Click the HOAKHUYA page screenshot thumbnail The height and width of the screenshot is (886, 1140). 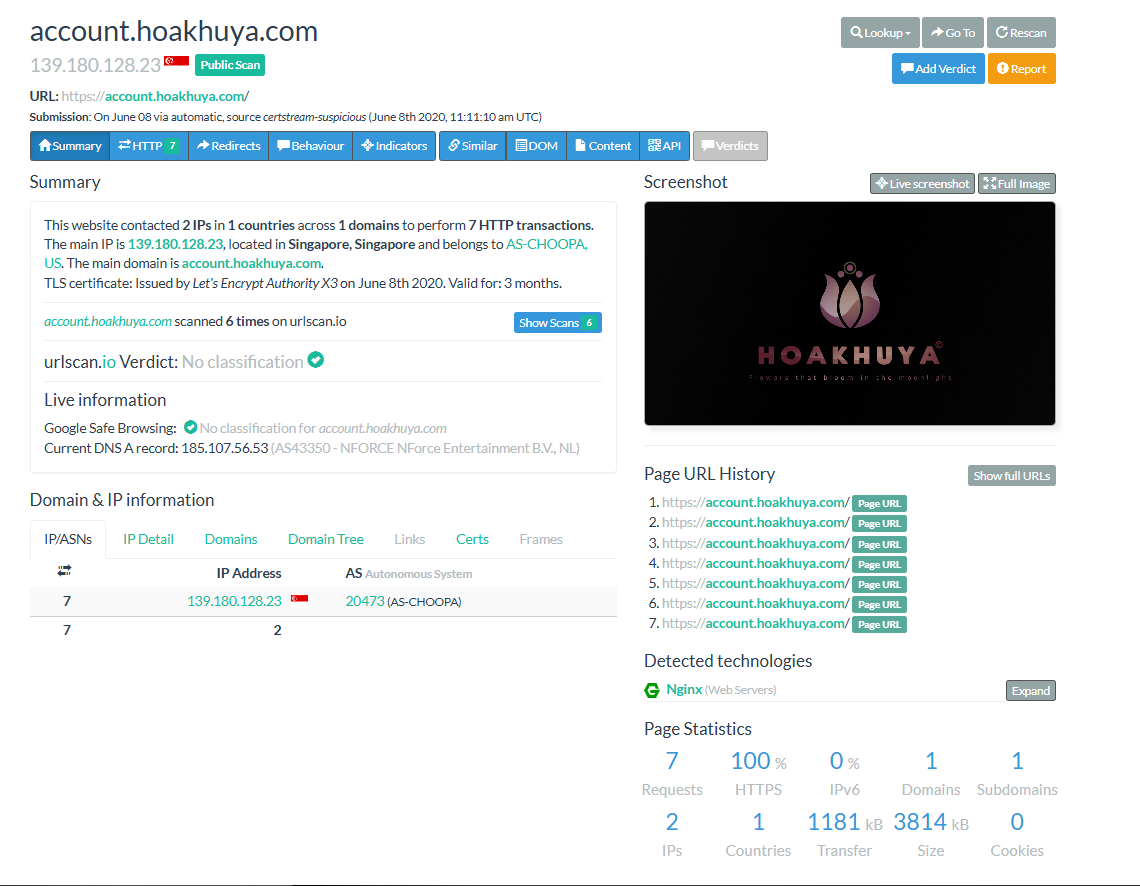[x=849, y=313]
